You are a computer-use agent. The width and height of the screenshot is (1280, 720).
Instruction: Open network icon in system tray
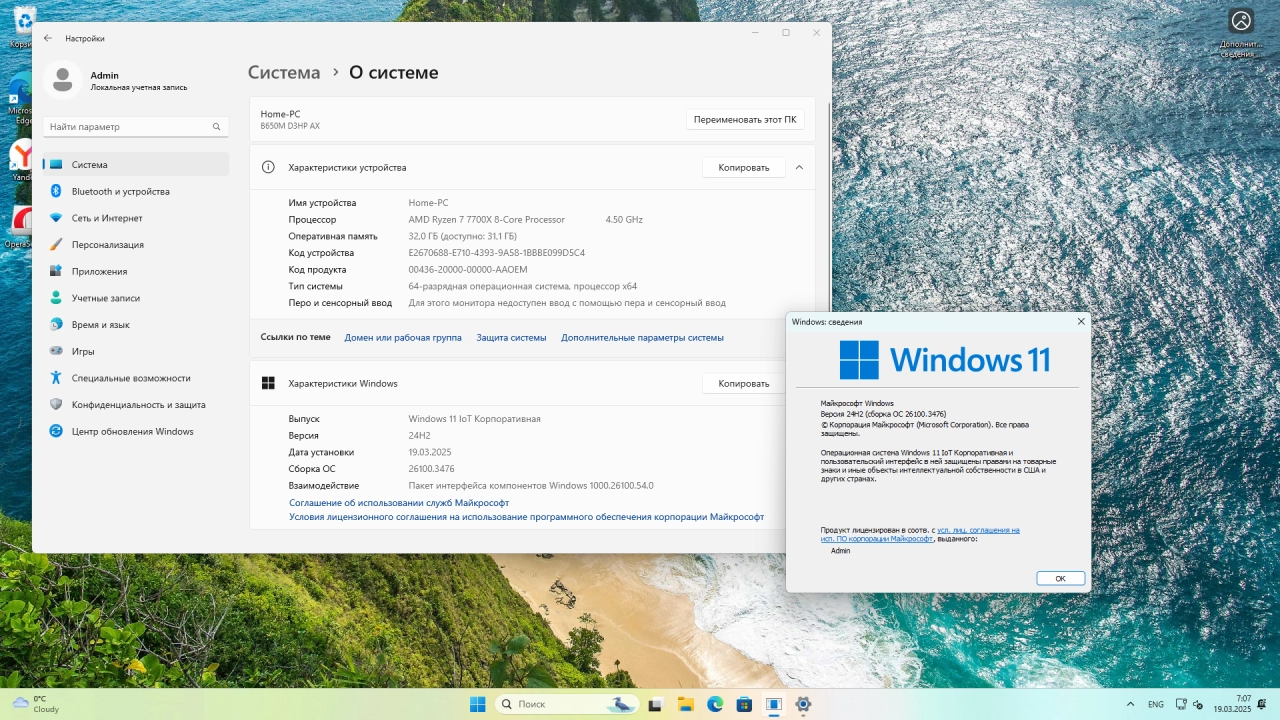click(1183, 704)
